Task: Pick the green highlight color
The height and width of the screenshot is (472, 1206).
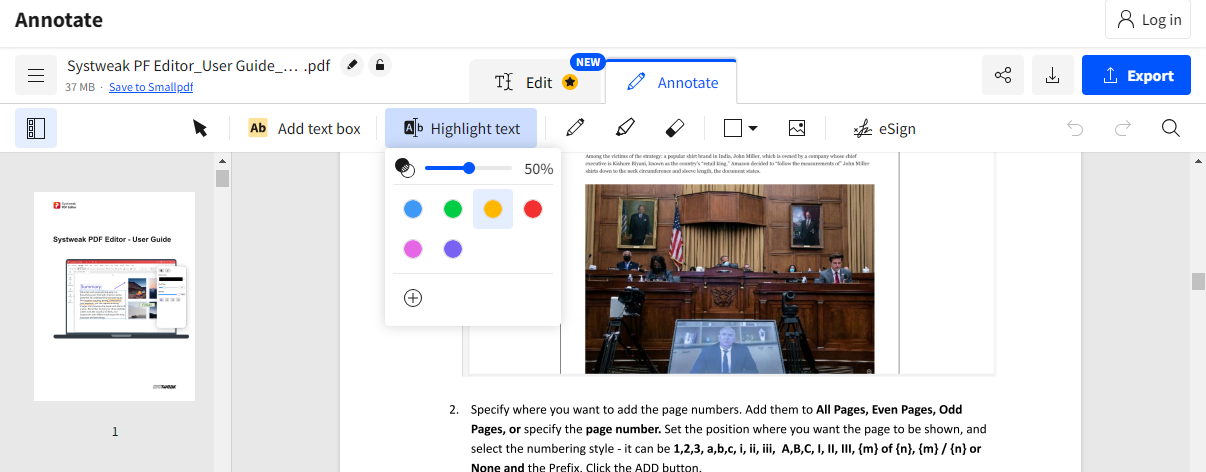Action: [453, 209]
